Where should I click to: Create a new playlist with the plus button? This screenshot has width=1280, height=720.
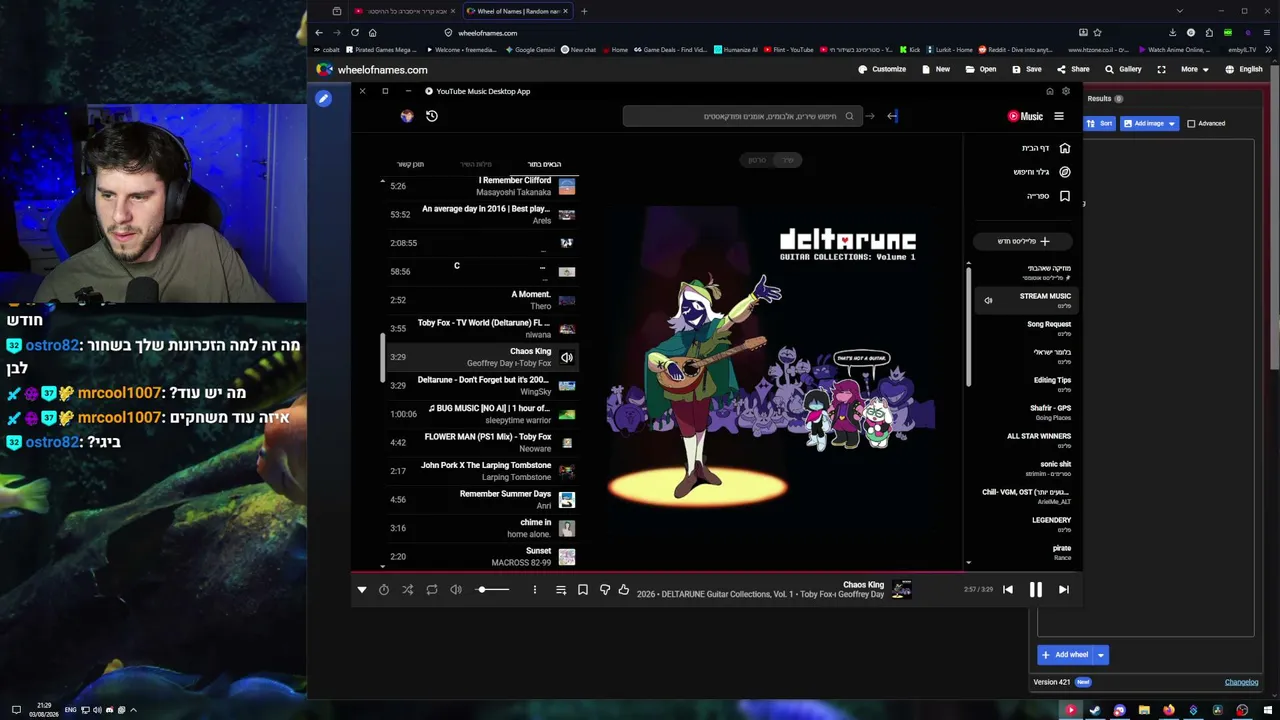coord(1023,241)
